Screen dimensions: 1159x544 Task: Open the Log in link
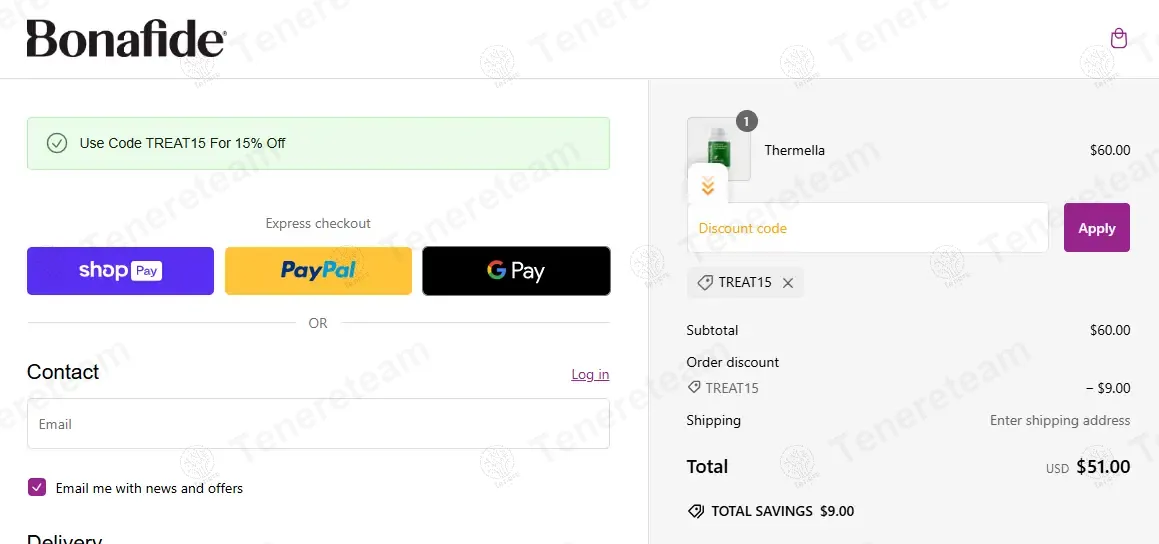tap(590, 374)
